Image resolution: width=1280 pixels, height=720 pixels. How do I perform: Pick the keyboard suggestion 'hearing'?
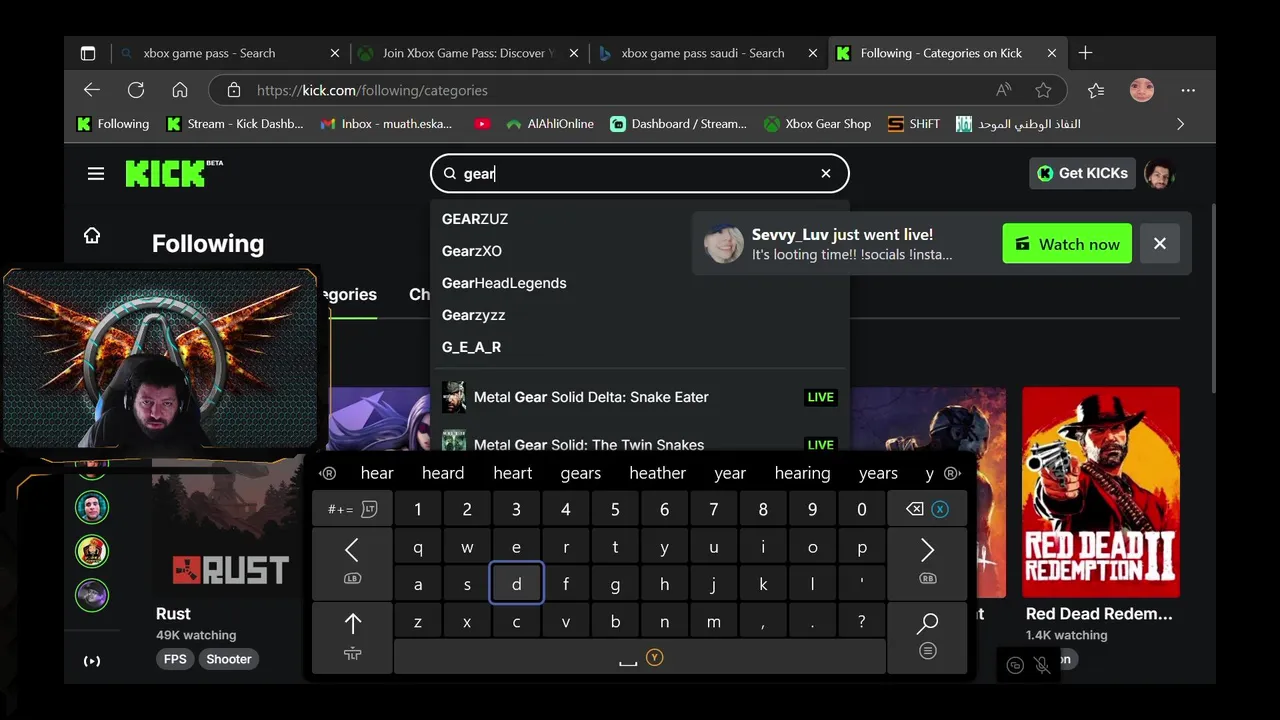(x=802, y=473)
